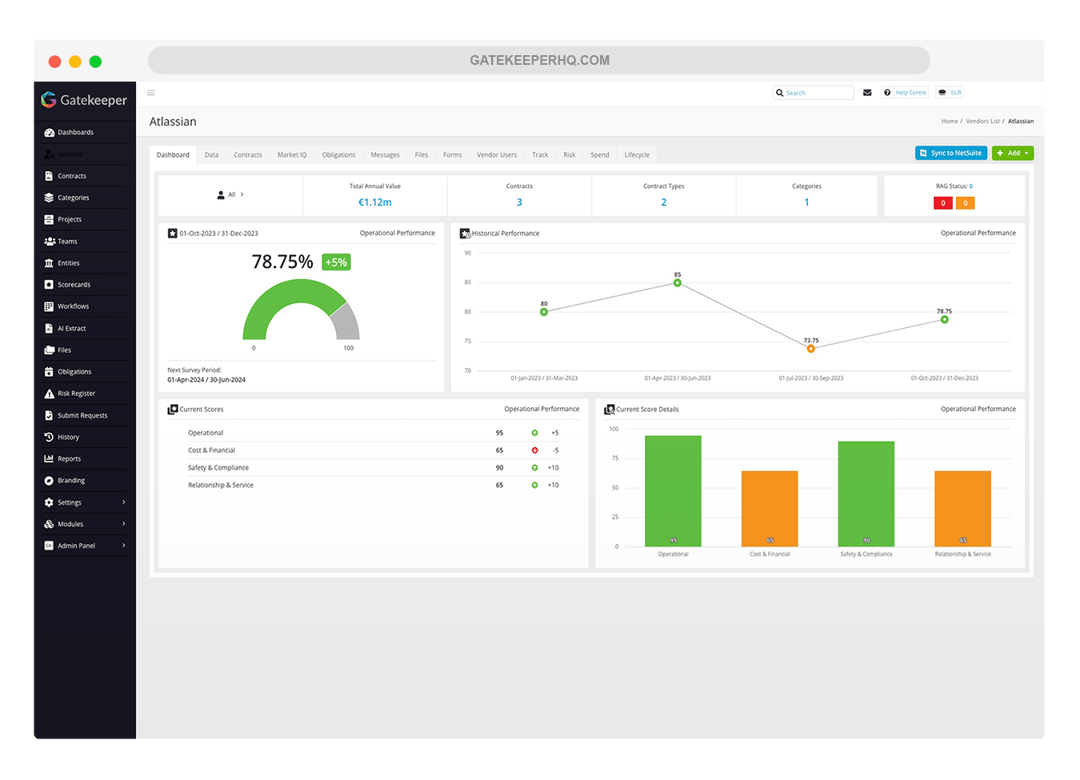Select the Risk Register icon

coord(51,393)
